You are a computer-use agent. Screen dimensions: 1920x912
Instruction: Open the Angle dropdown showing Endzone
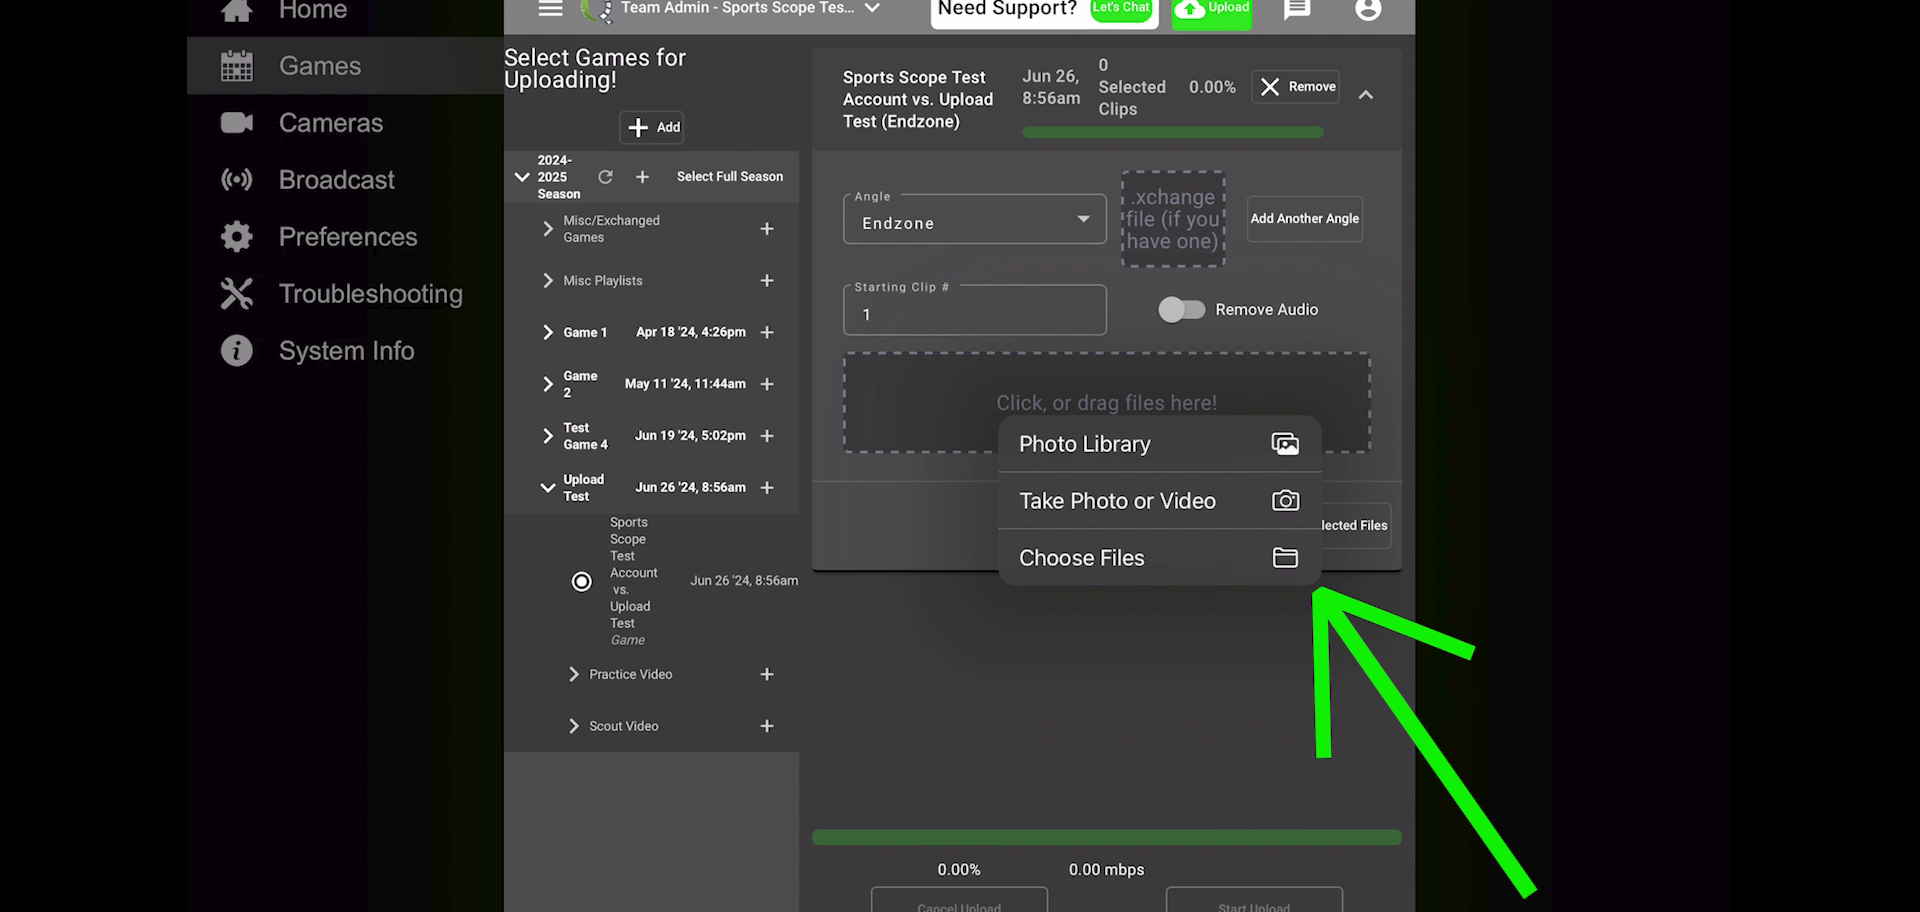tap(974, 220)
